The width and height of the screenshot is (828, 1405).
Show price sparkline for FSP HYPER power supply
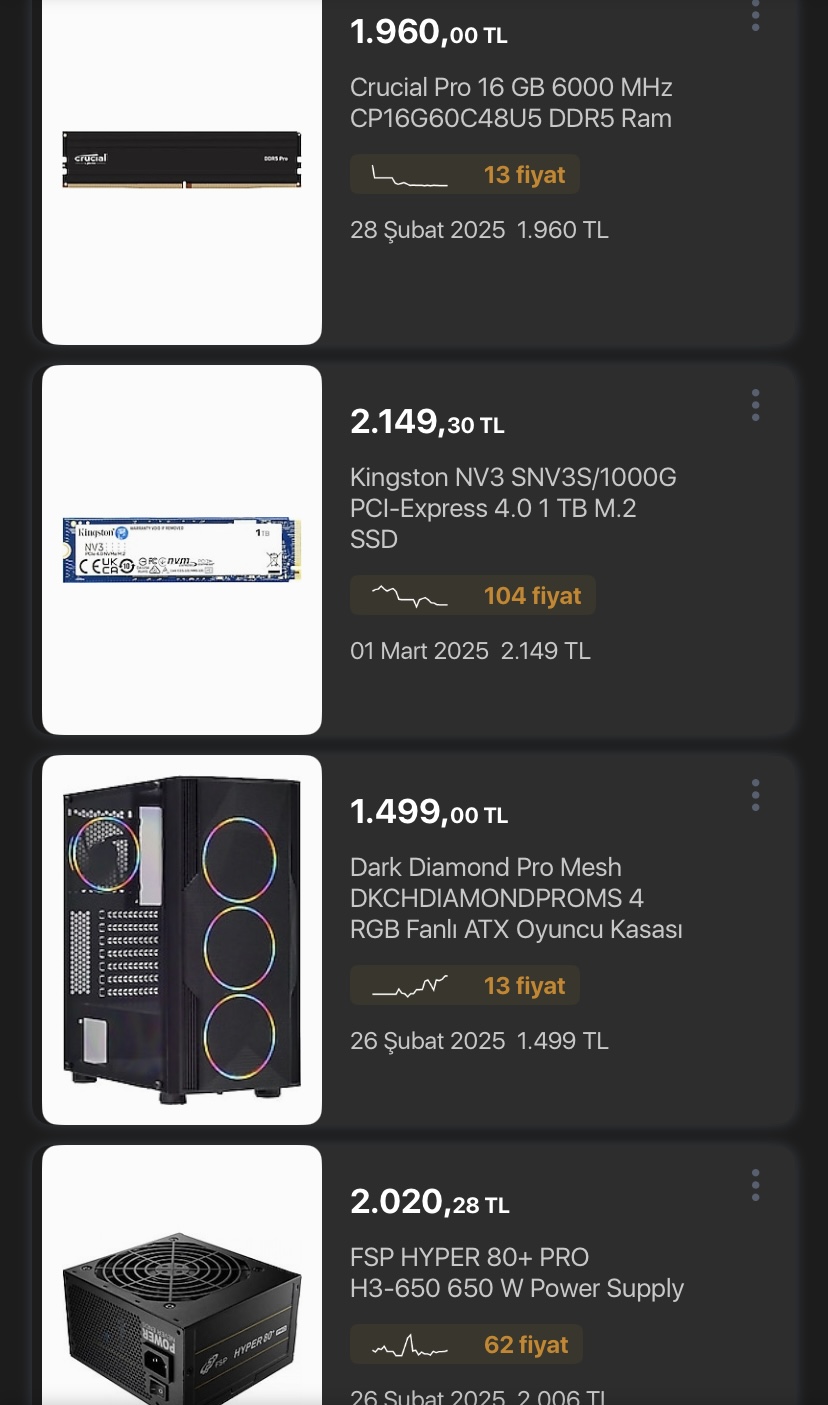tap(409, 1346)
